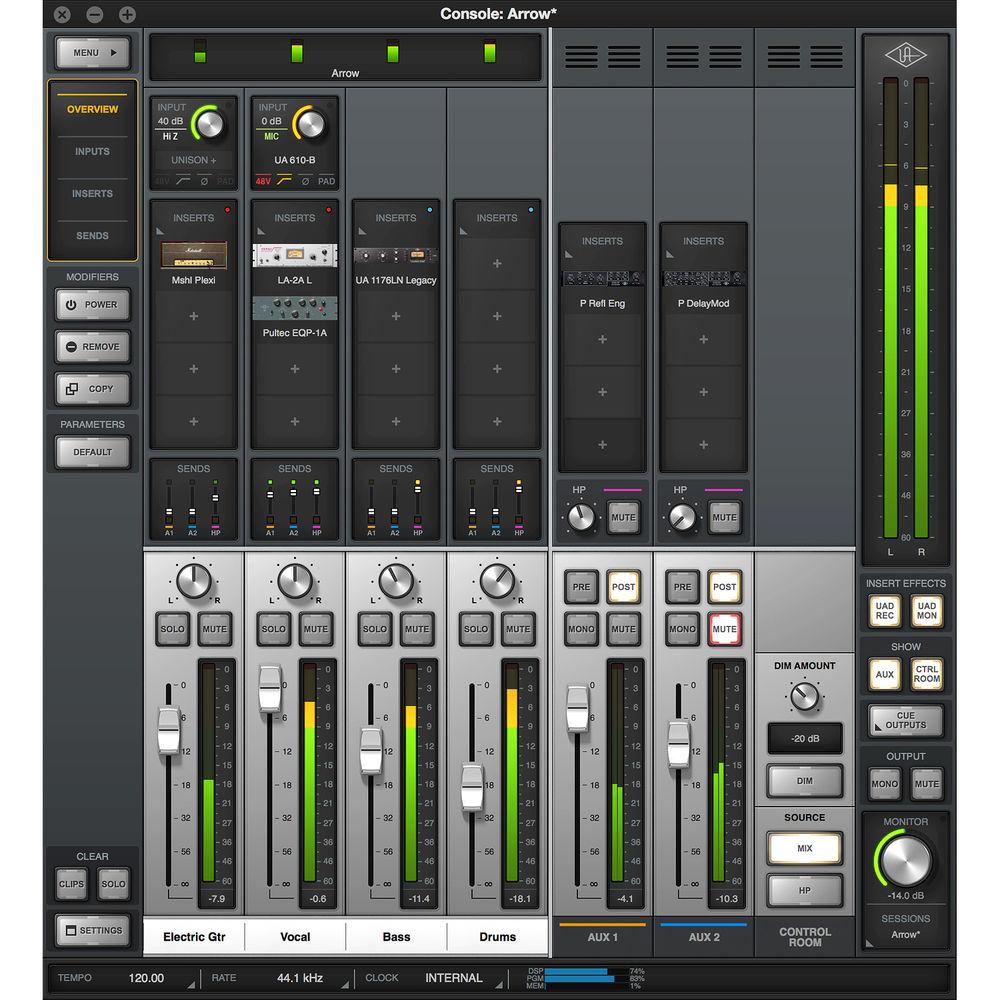
Task: Solo the Bass channel
Action: click(x=374, y=629)
